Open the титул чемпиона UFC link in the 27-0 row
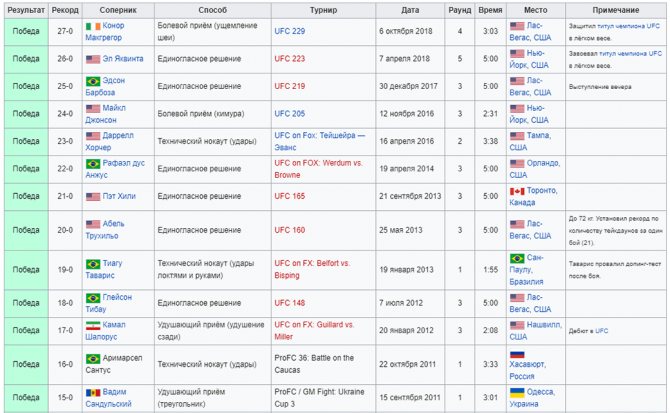This screenshot has height=413, width=670. point(629,26)
